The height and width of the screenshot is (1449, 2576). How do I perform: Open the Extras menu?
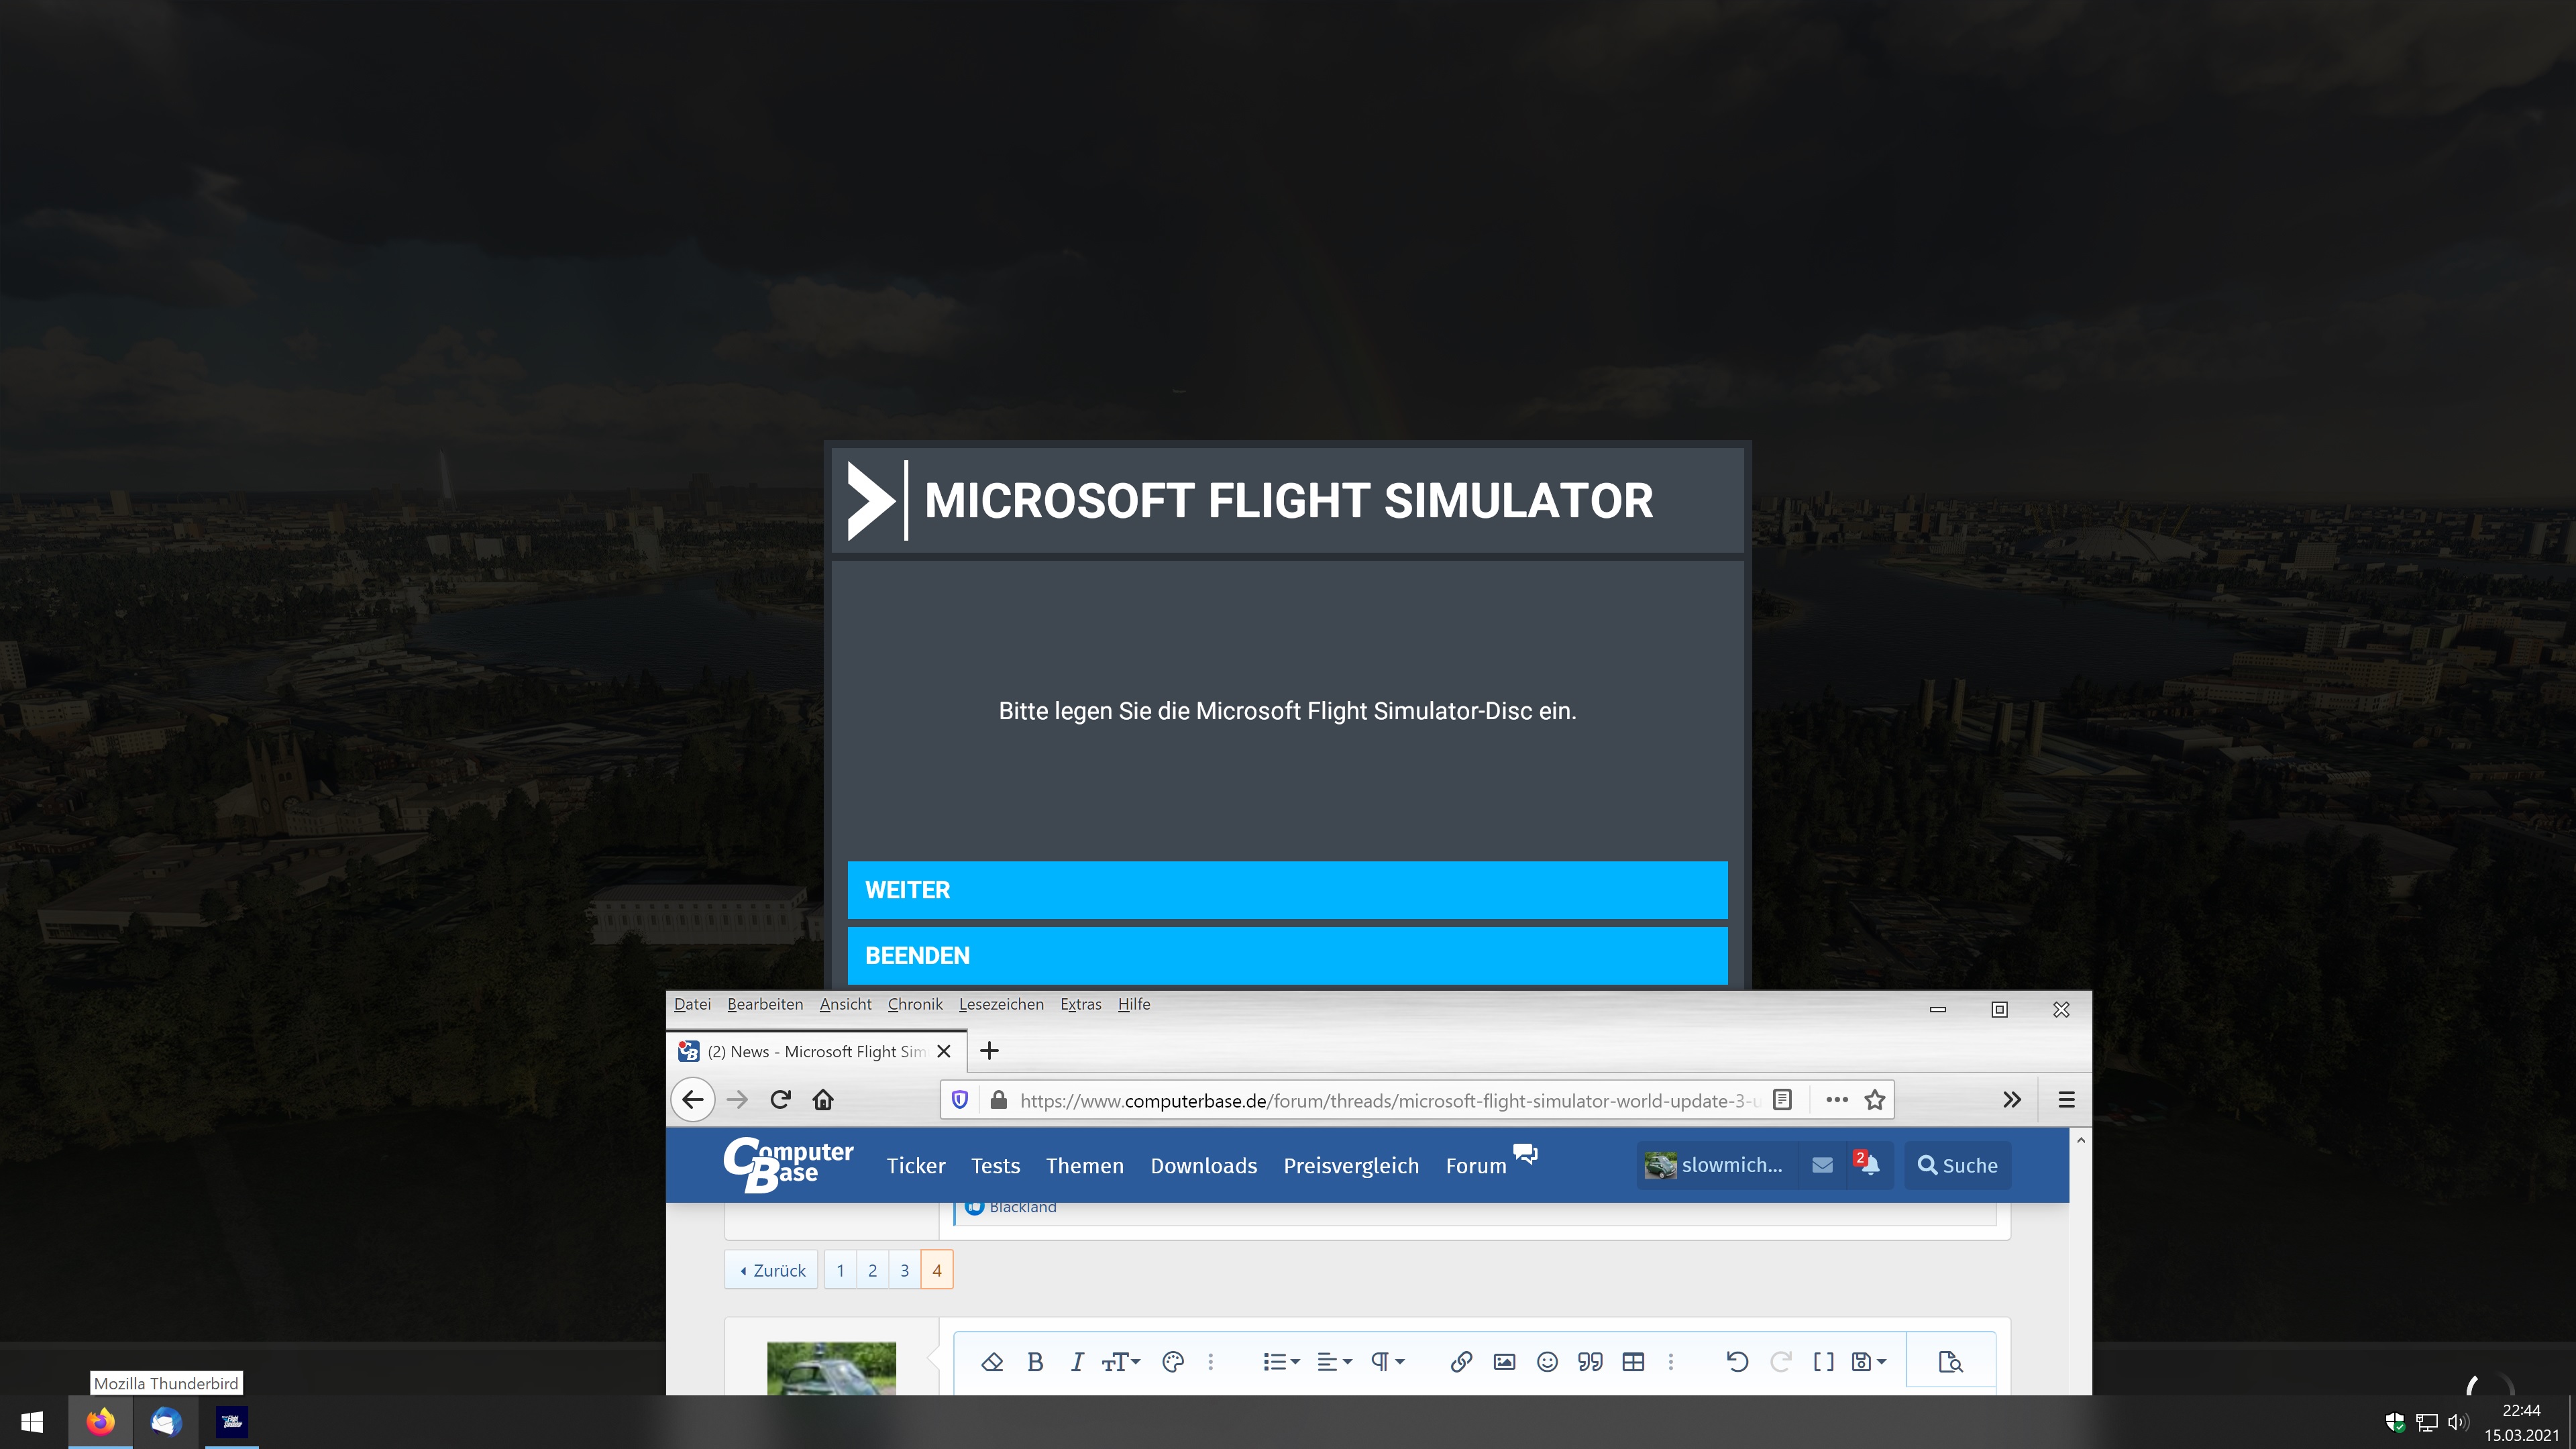(1079, 1003)
